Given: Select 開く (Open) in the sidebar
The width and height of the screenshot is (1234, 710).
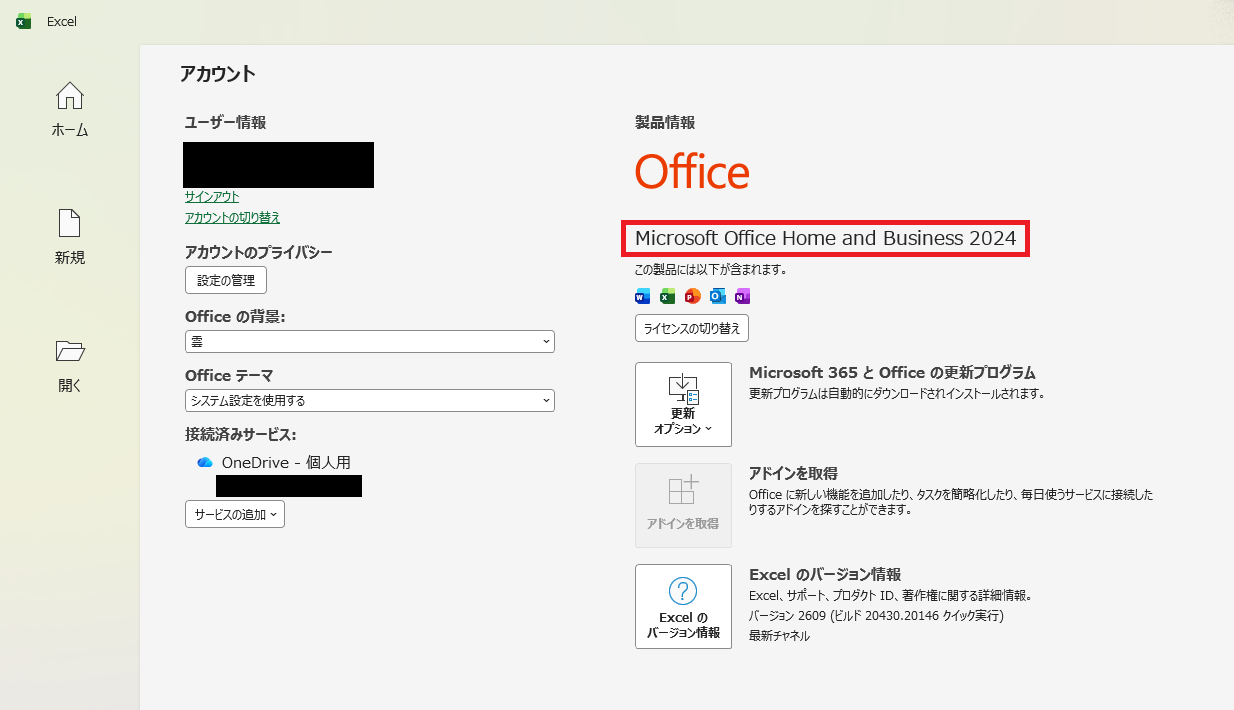Looking at the screenshot, I should 70,365.
